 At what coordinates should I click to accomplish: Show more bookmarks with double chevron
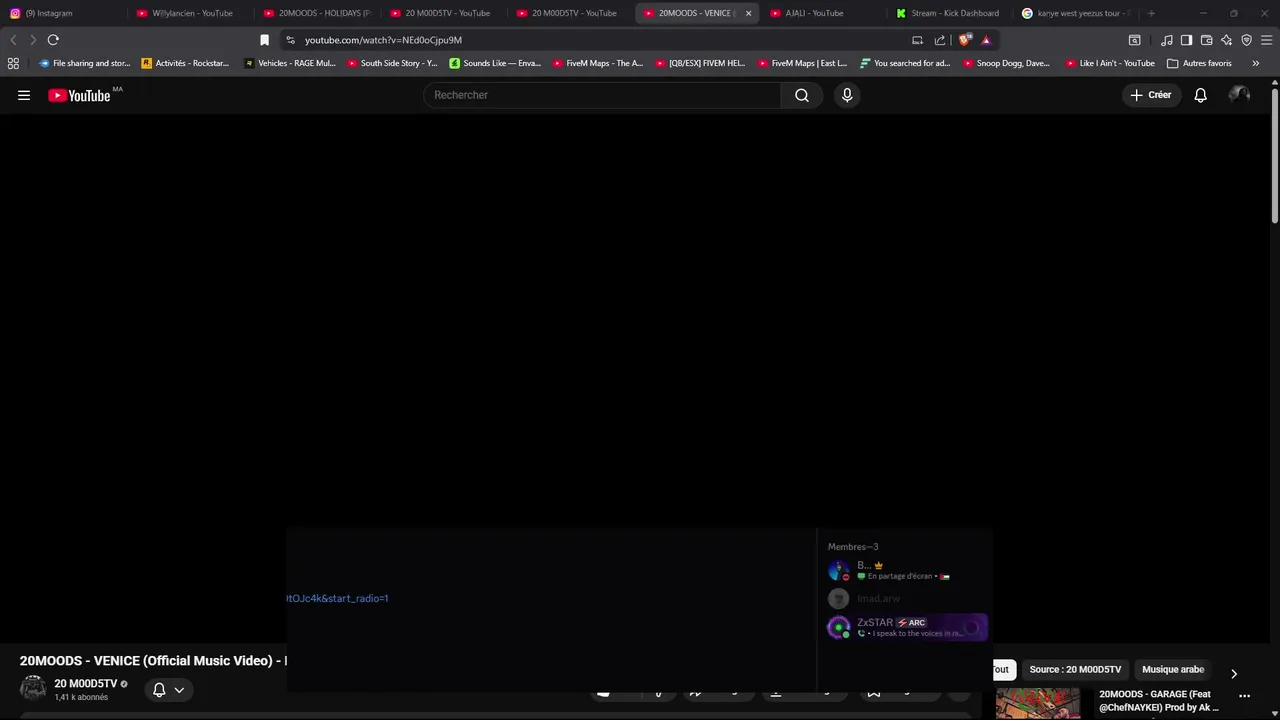pos(1256,63)
